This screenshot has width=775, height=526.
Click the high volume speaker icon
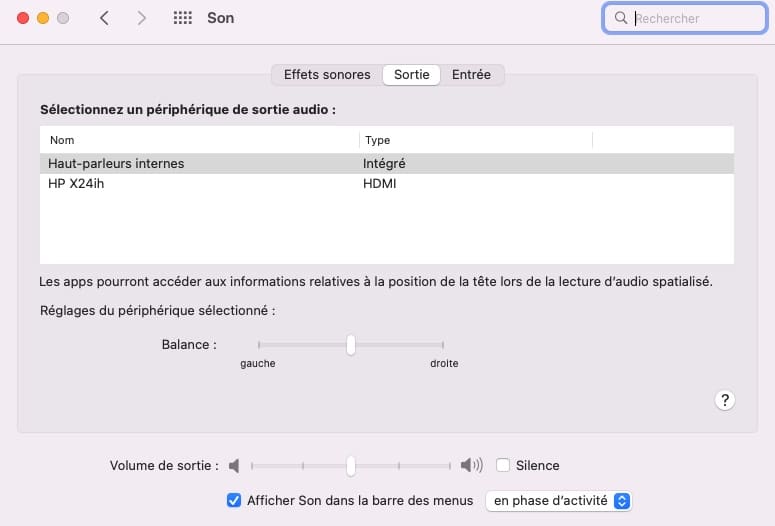point(471,465)
